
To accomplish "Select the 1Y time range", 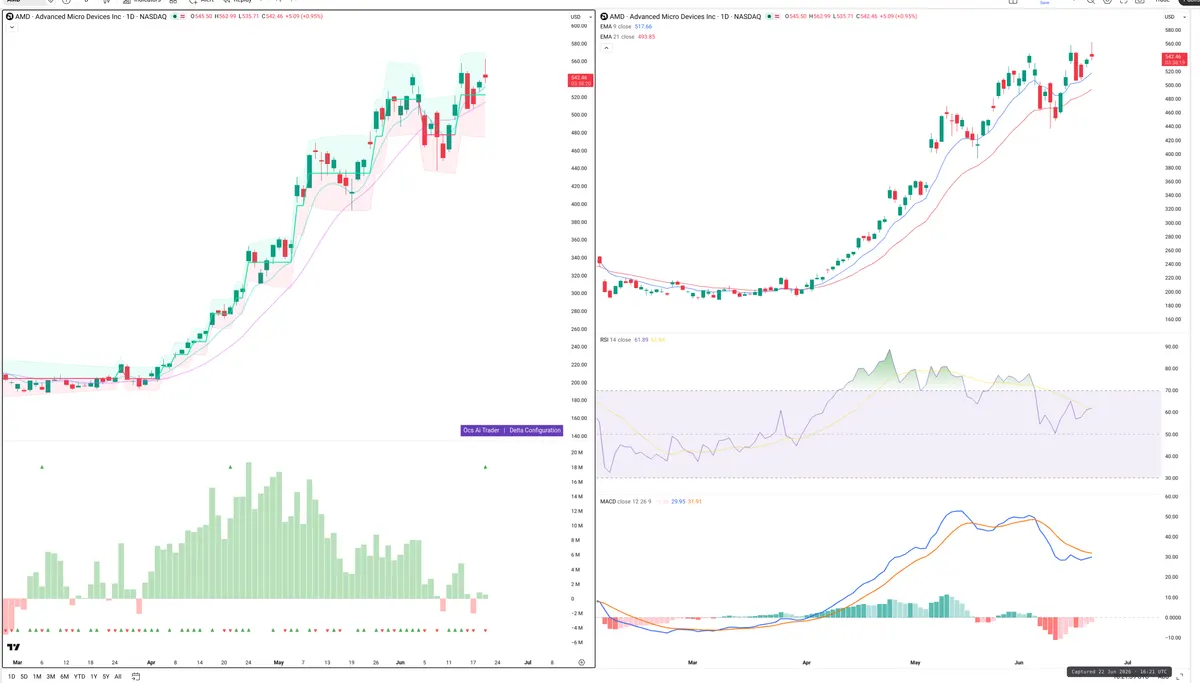I will [x=93, y=676].
